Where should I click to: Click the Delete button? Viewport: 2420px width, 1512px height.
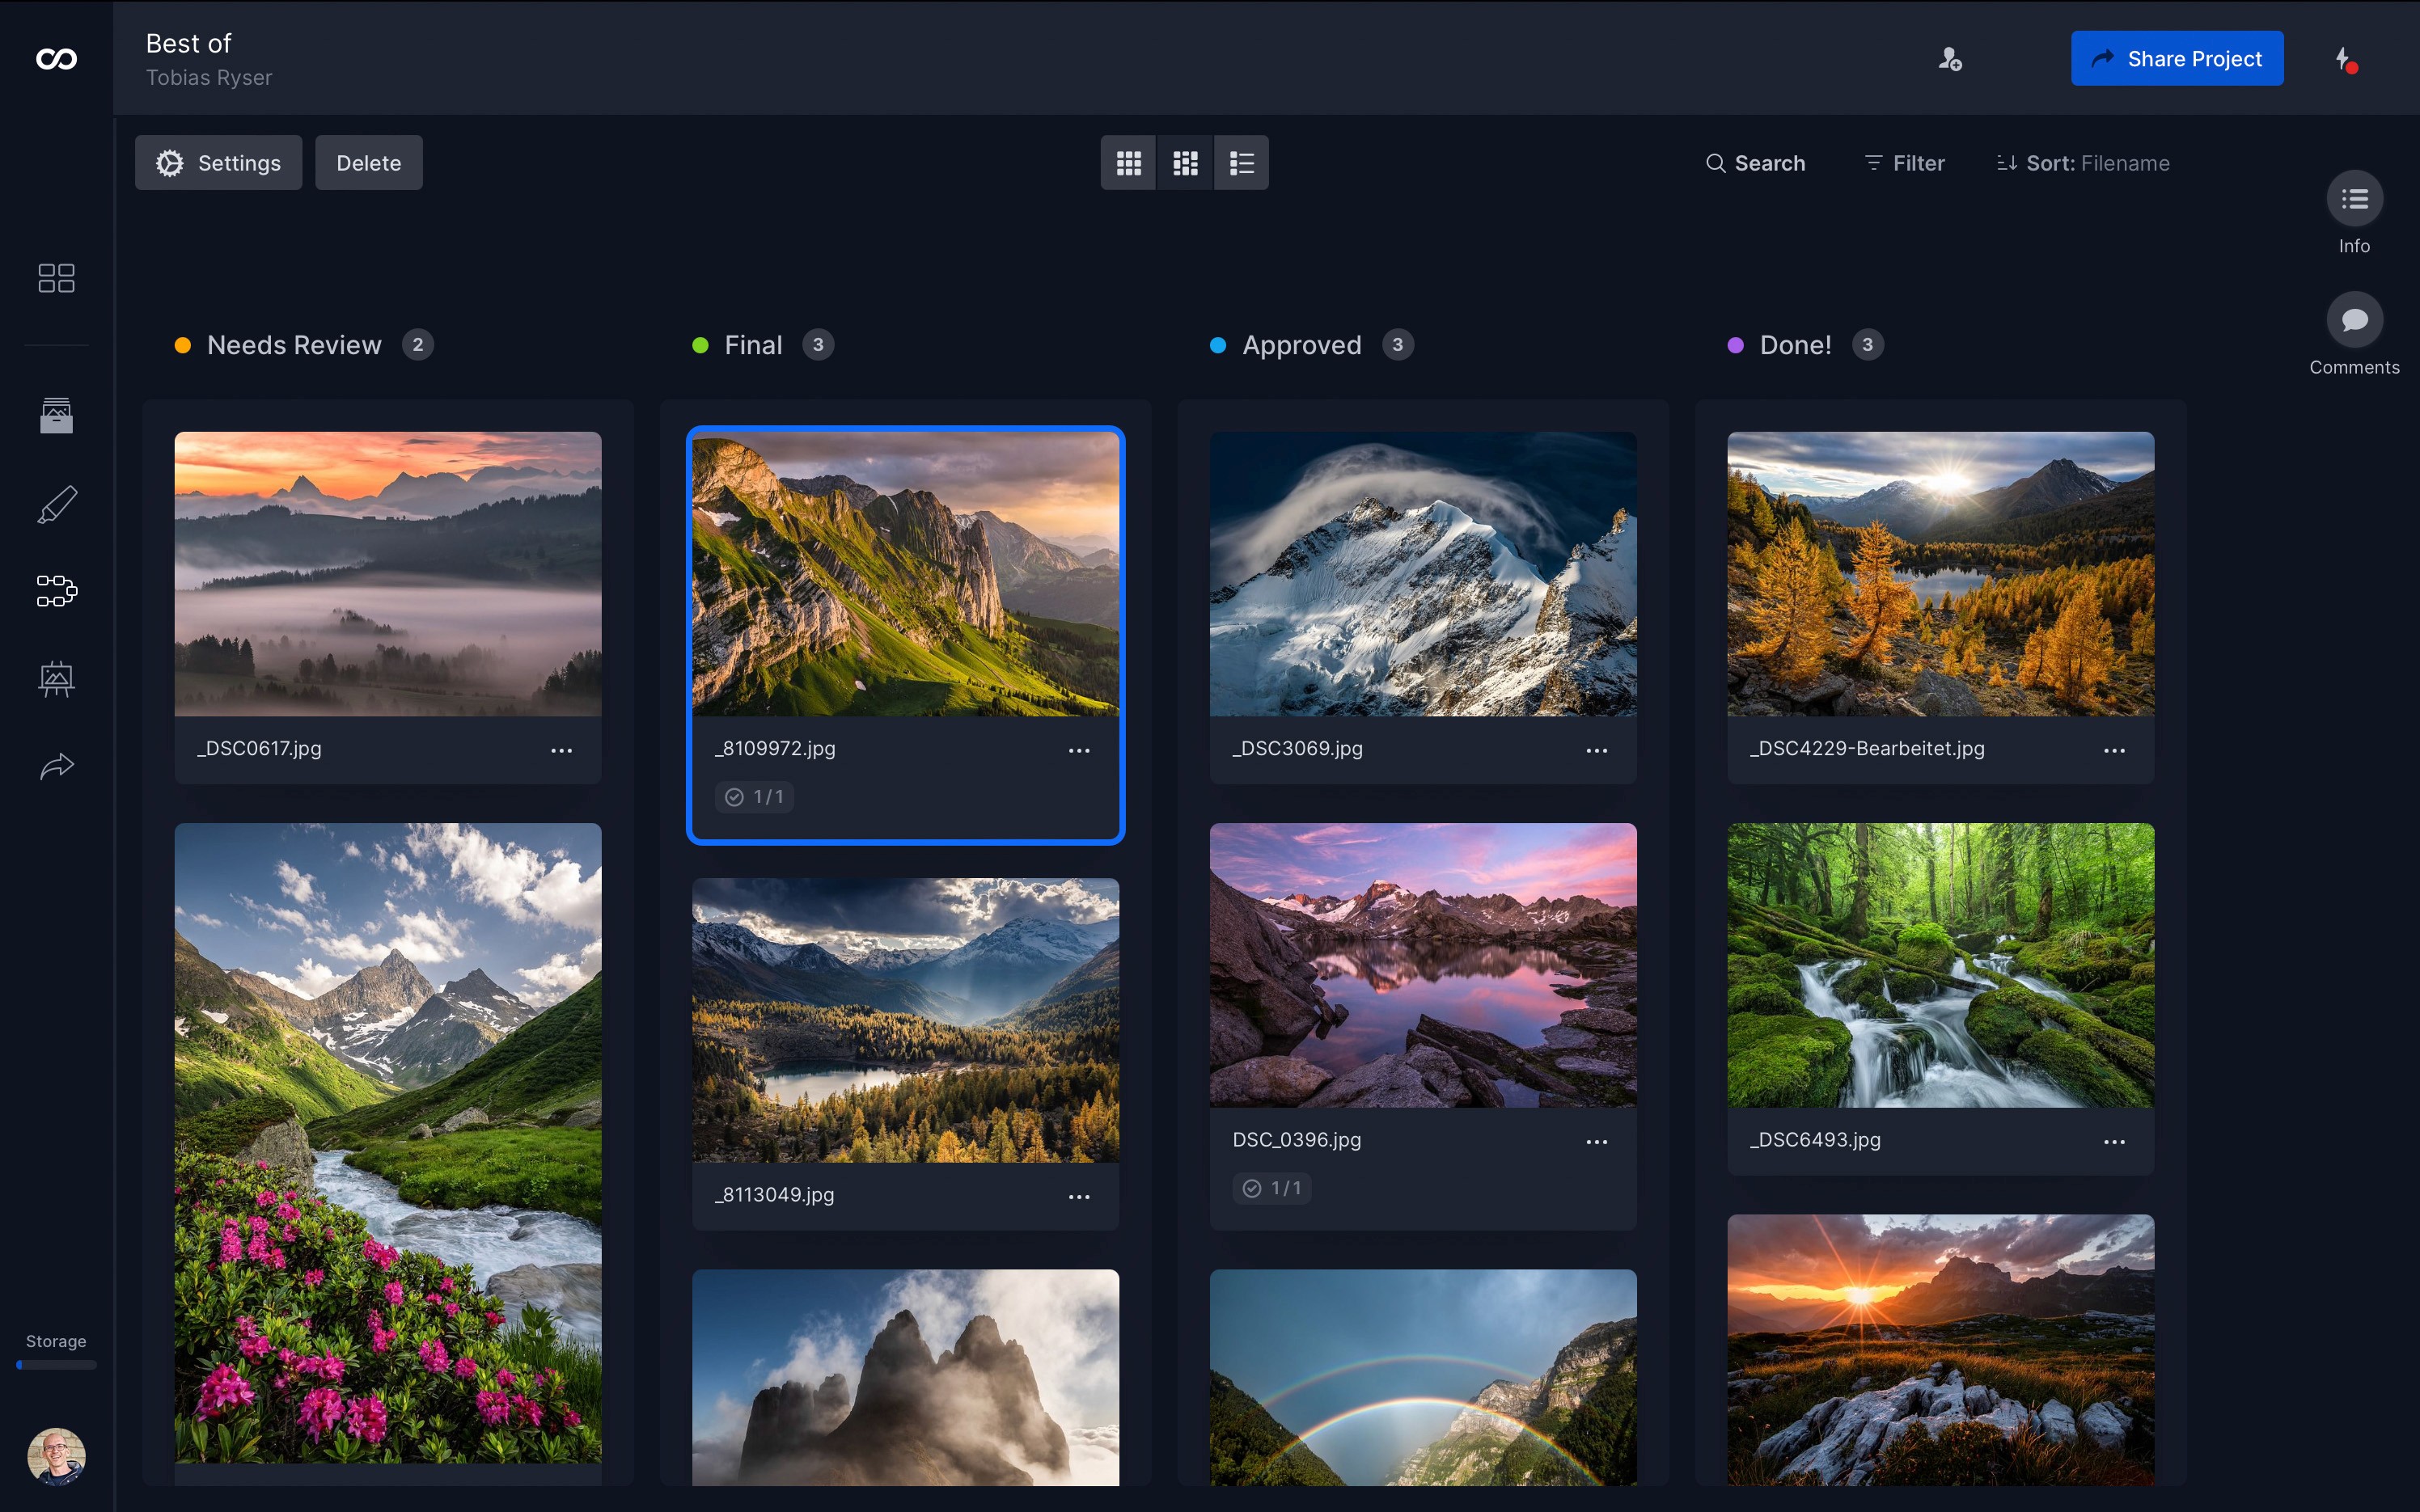368,163
